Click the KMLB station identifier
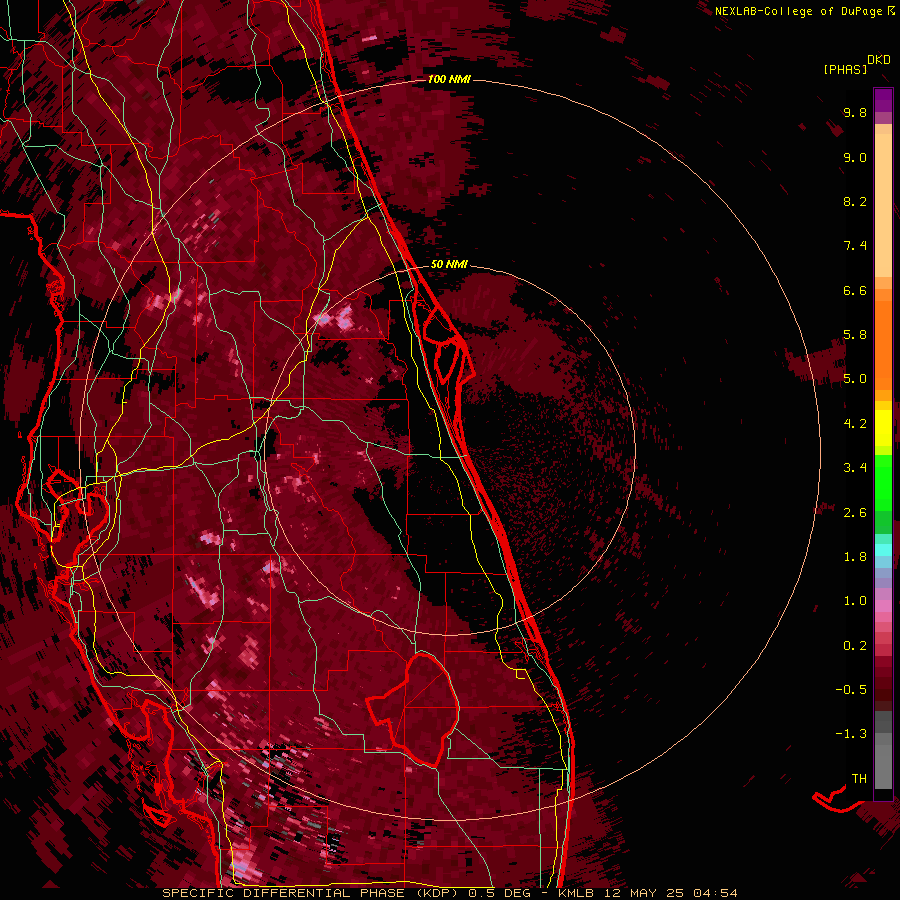 (x=575, y=893)
